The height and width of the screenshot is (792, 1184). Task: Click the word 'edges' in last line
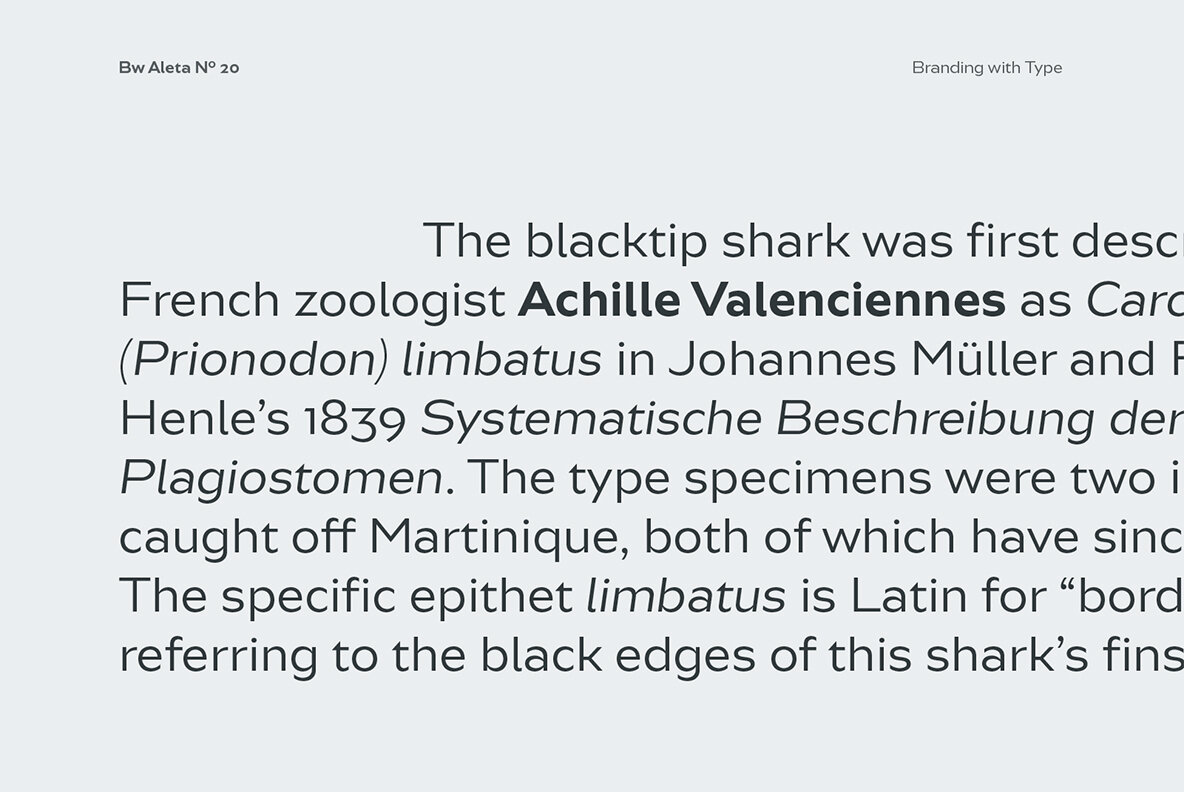coord(685,656)
